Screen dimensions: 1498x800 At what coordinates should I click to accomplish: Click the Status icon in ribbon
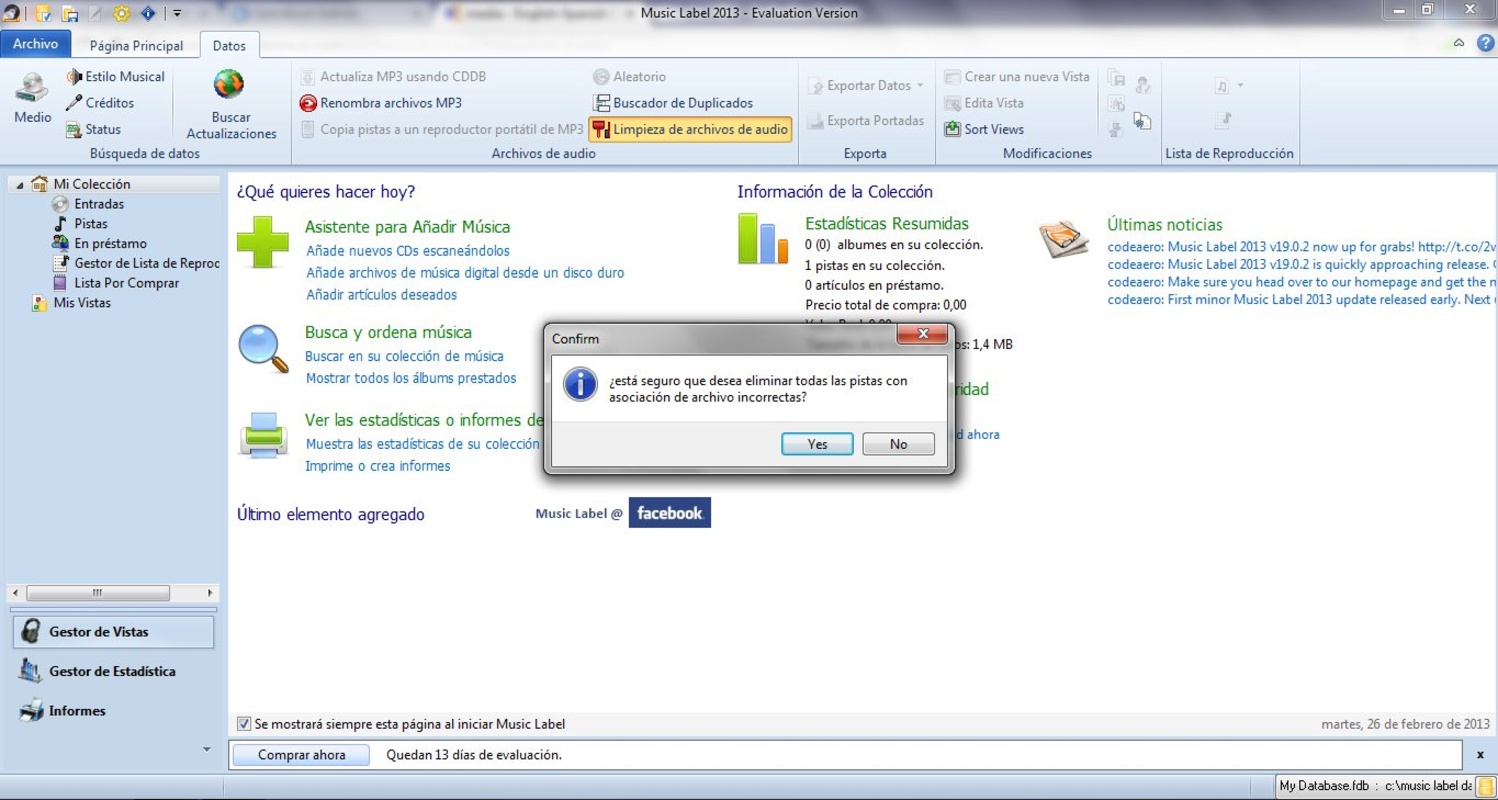[74, 129]
